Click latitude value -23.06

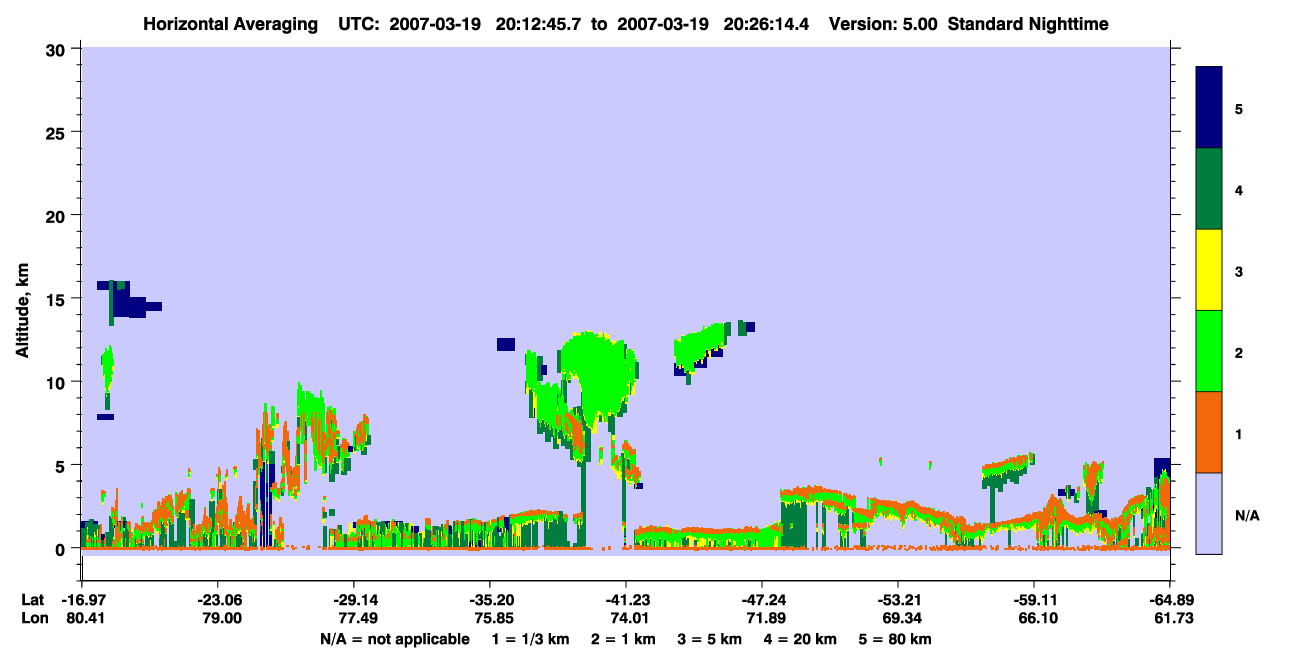click(x=218, y=600)
